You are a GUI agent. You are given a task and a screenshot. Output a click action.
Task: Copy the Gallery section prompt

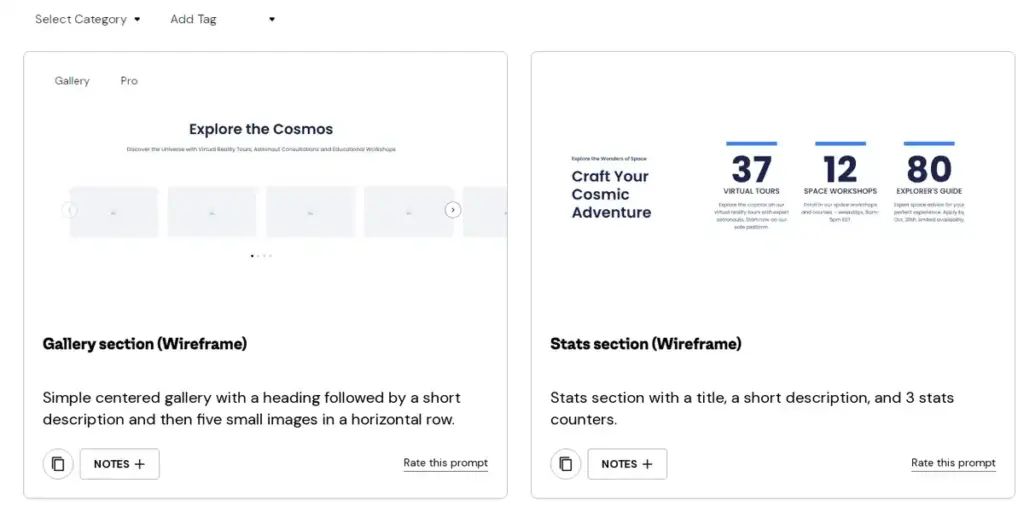58,464
